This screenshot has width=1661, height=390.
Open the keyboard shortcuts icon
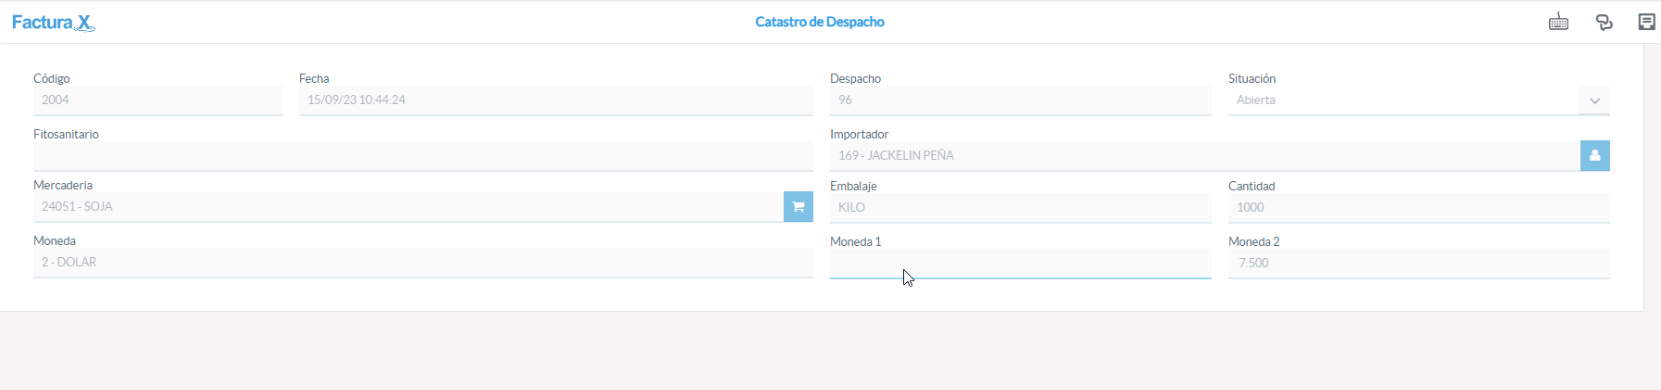1558,22
